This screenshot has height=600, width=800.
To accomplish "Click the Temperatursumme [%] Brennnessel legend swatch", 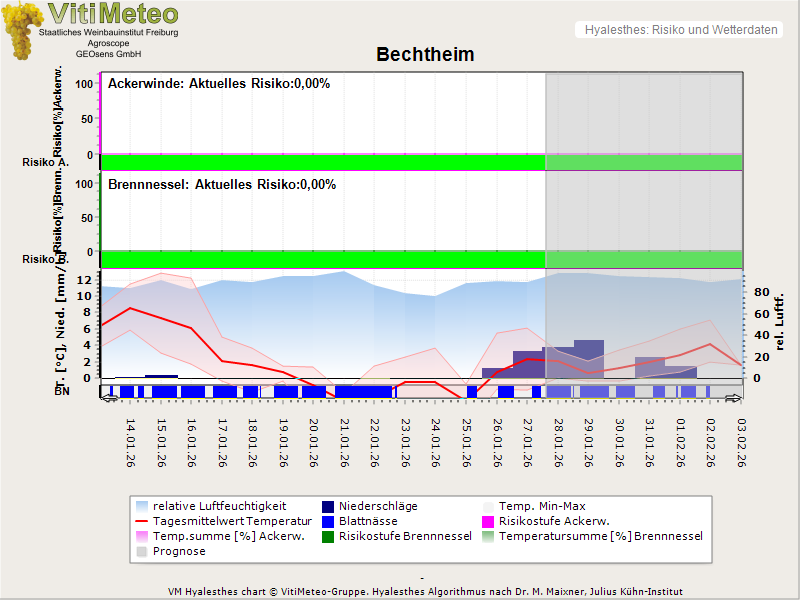I will pos(489,536).
